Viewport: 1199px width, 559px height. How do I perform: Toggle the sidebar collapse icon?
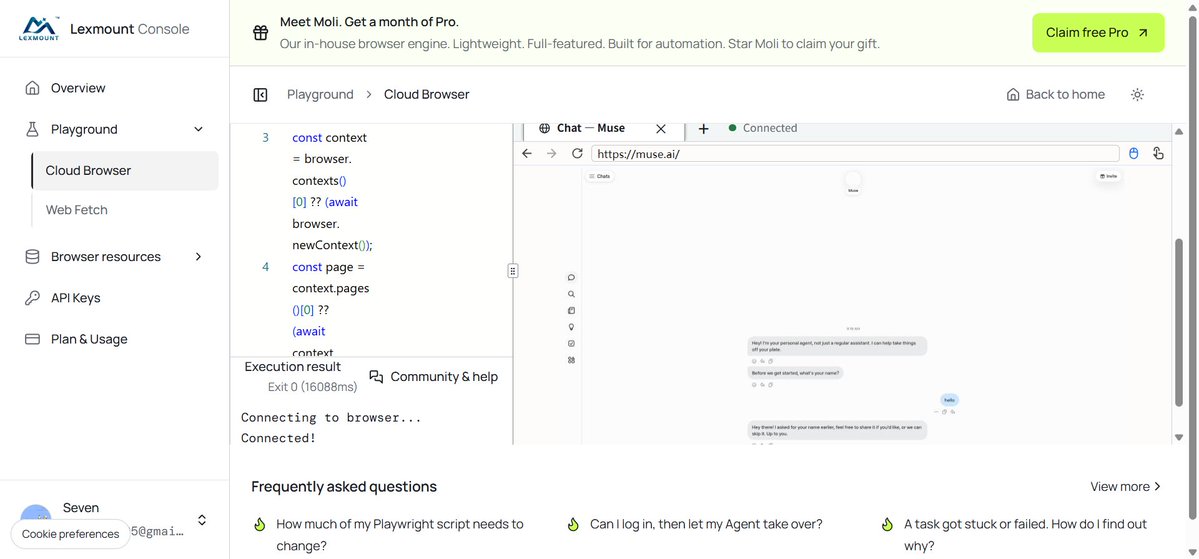pos(260,95)
